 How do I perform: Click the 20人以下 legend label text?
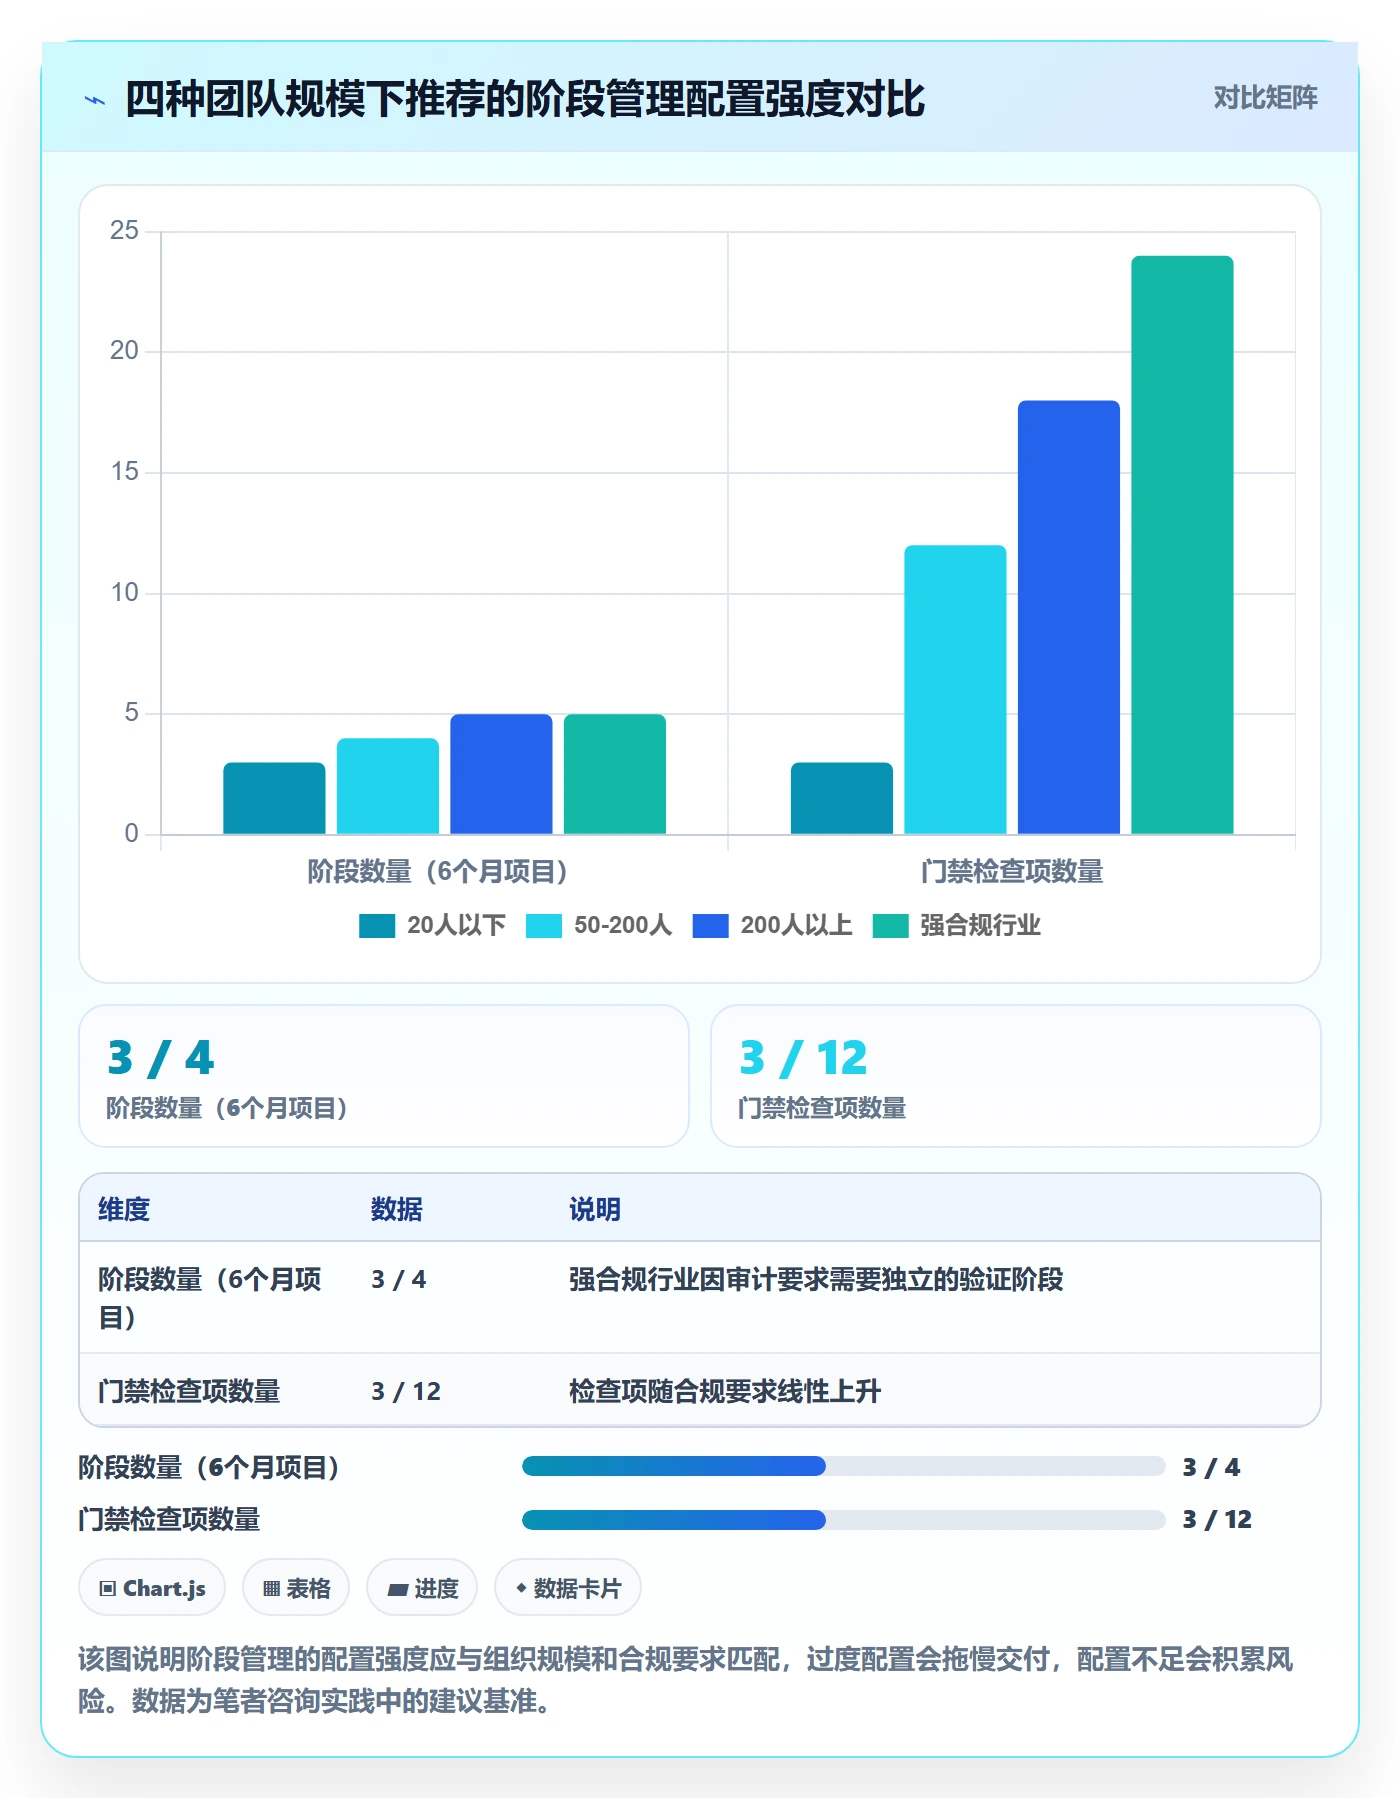pyautogui.click(x=456, y=926)
